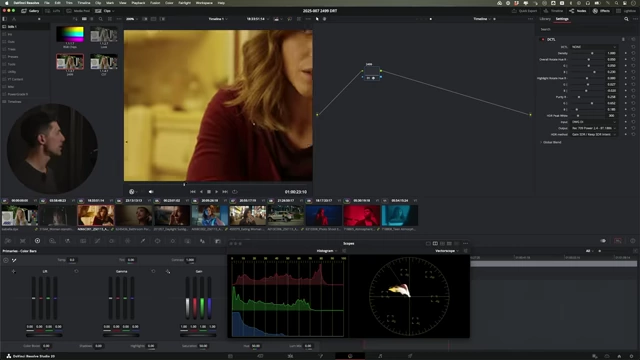The image size is (640, 360).
Task: Open the Power Window palette
Action: 157,241
